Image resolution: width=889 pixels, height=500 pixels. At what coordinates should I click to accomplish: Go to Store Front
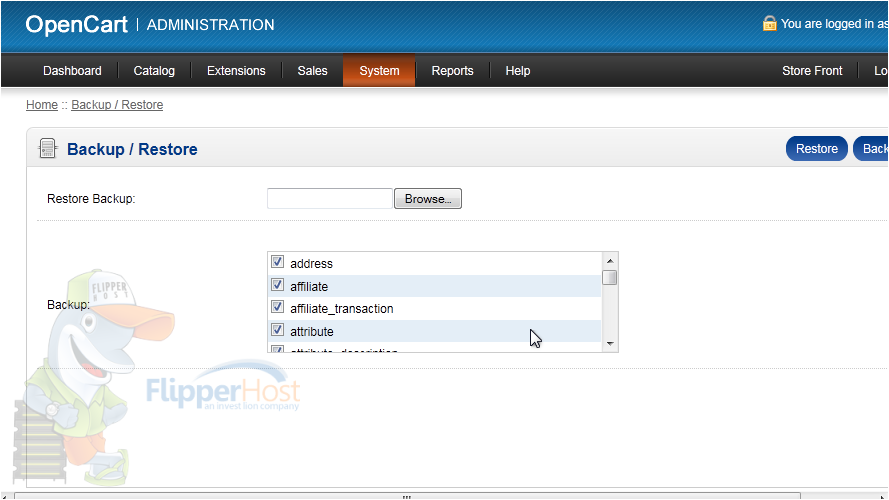(x=812, y=71)
